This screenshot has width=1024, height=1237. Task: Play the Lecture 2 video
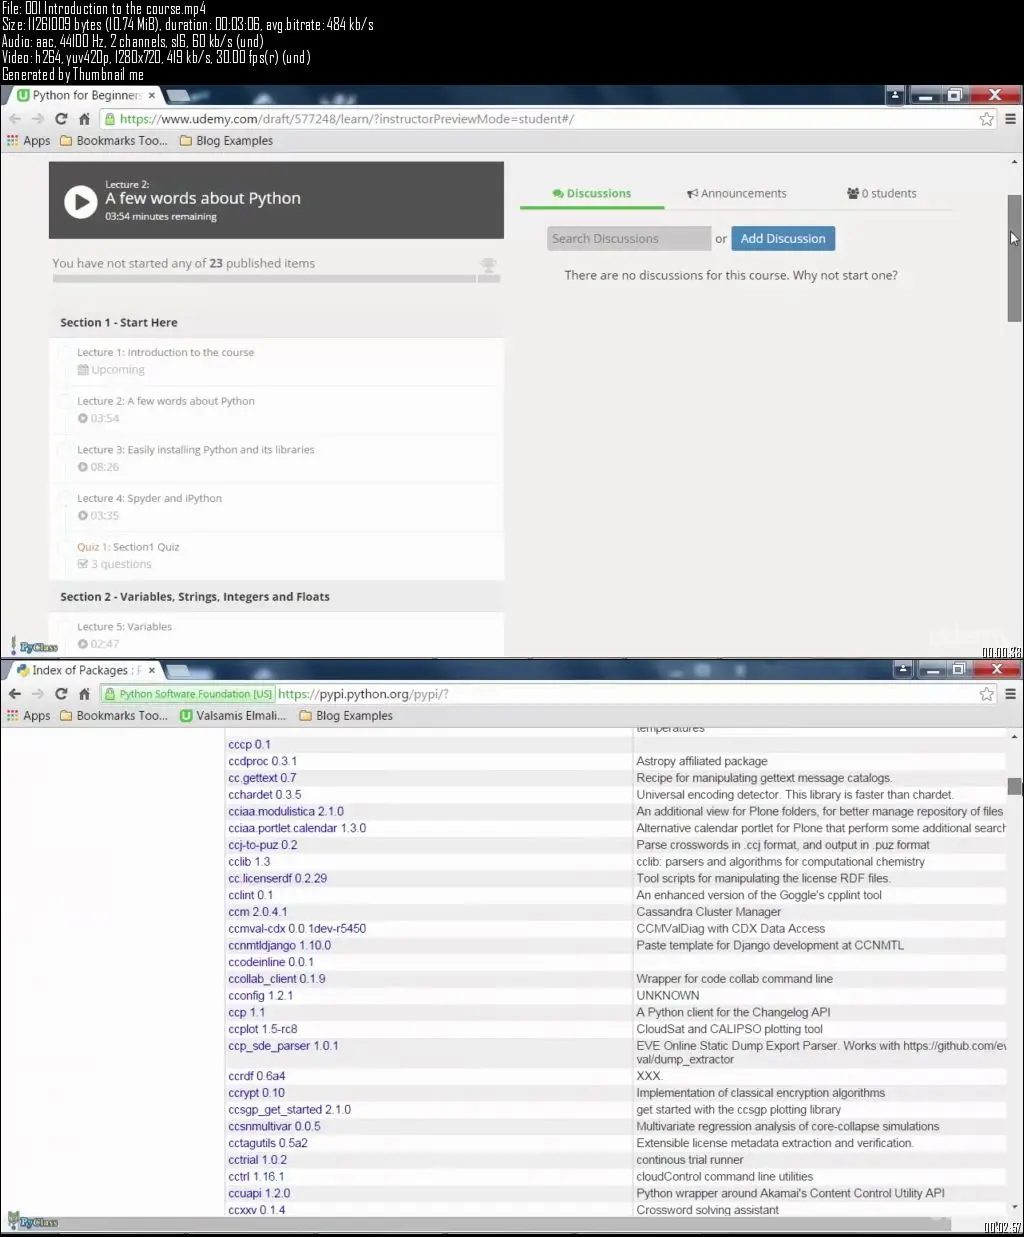pyautogui.click(x=80, y=201)
